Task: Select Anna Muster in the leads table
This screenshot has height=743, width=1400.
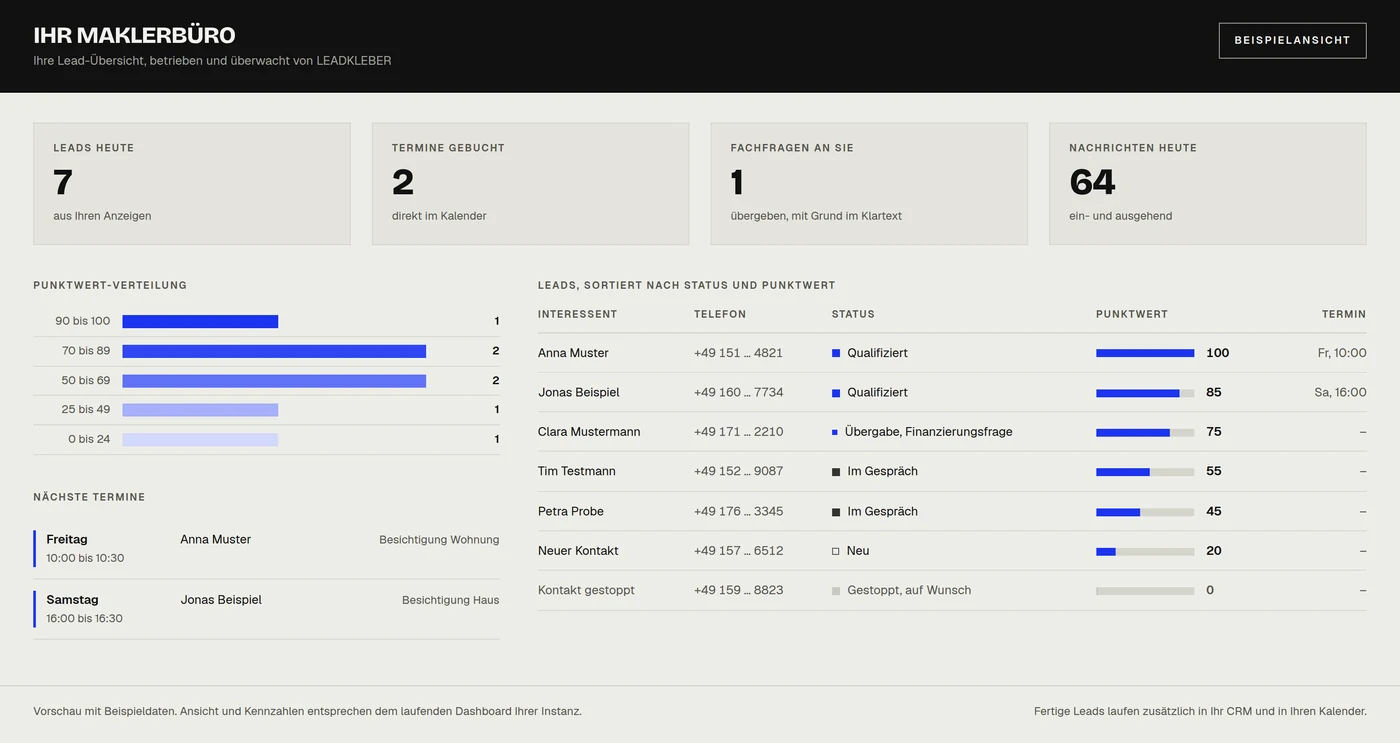Action: [573, 353]
